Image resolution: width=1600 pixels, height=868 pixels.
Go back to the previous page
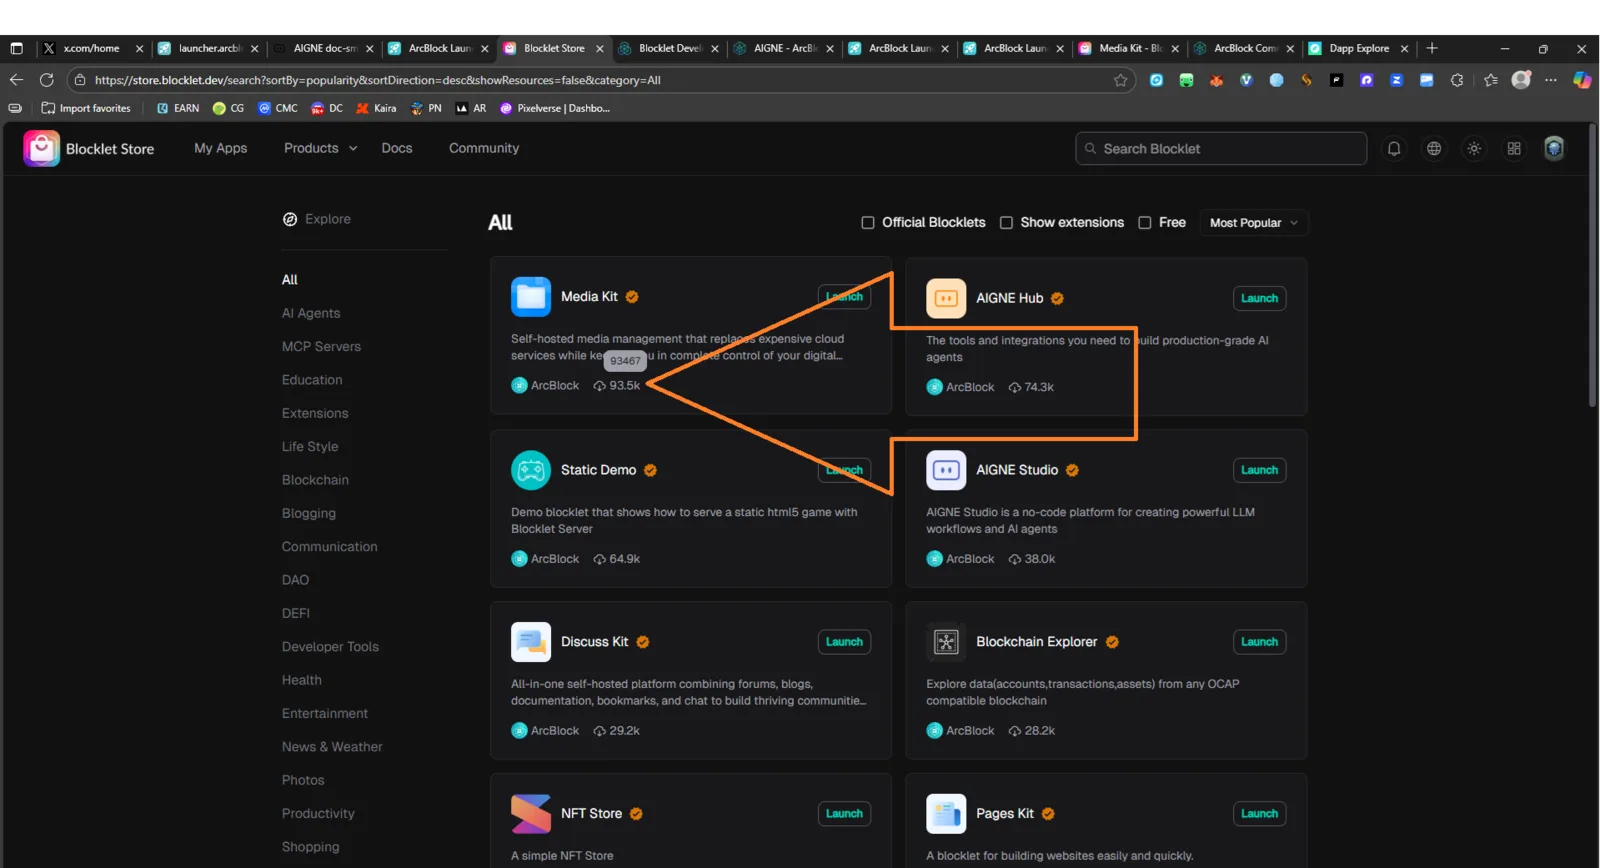tap(16, 80)
